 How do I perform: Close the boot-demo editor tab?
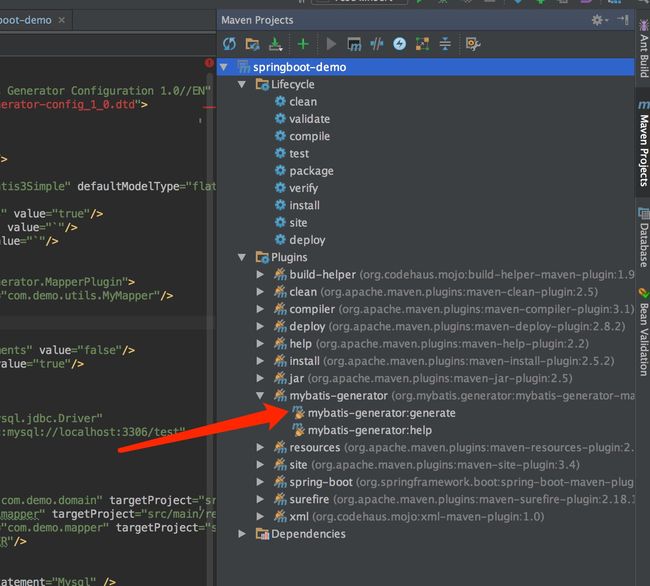62,20
